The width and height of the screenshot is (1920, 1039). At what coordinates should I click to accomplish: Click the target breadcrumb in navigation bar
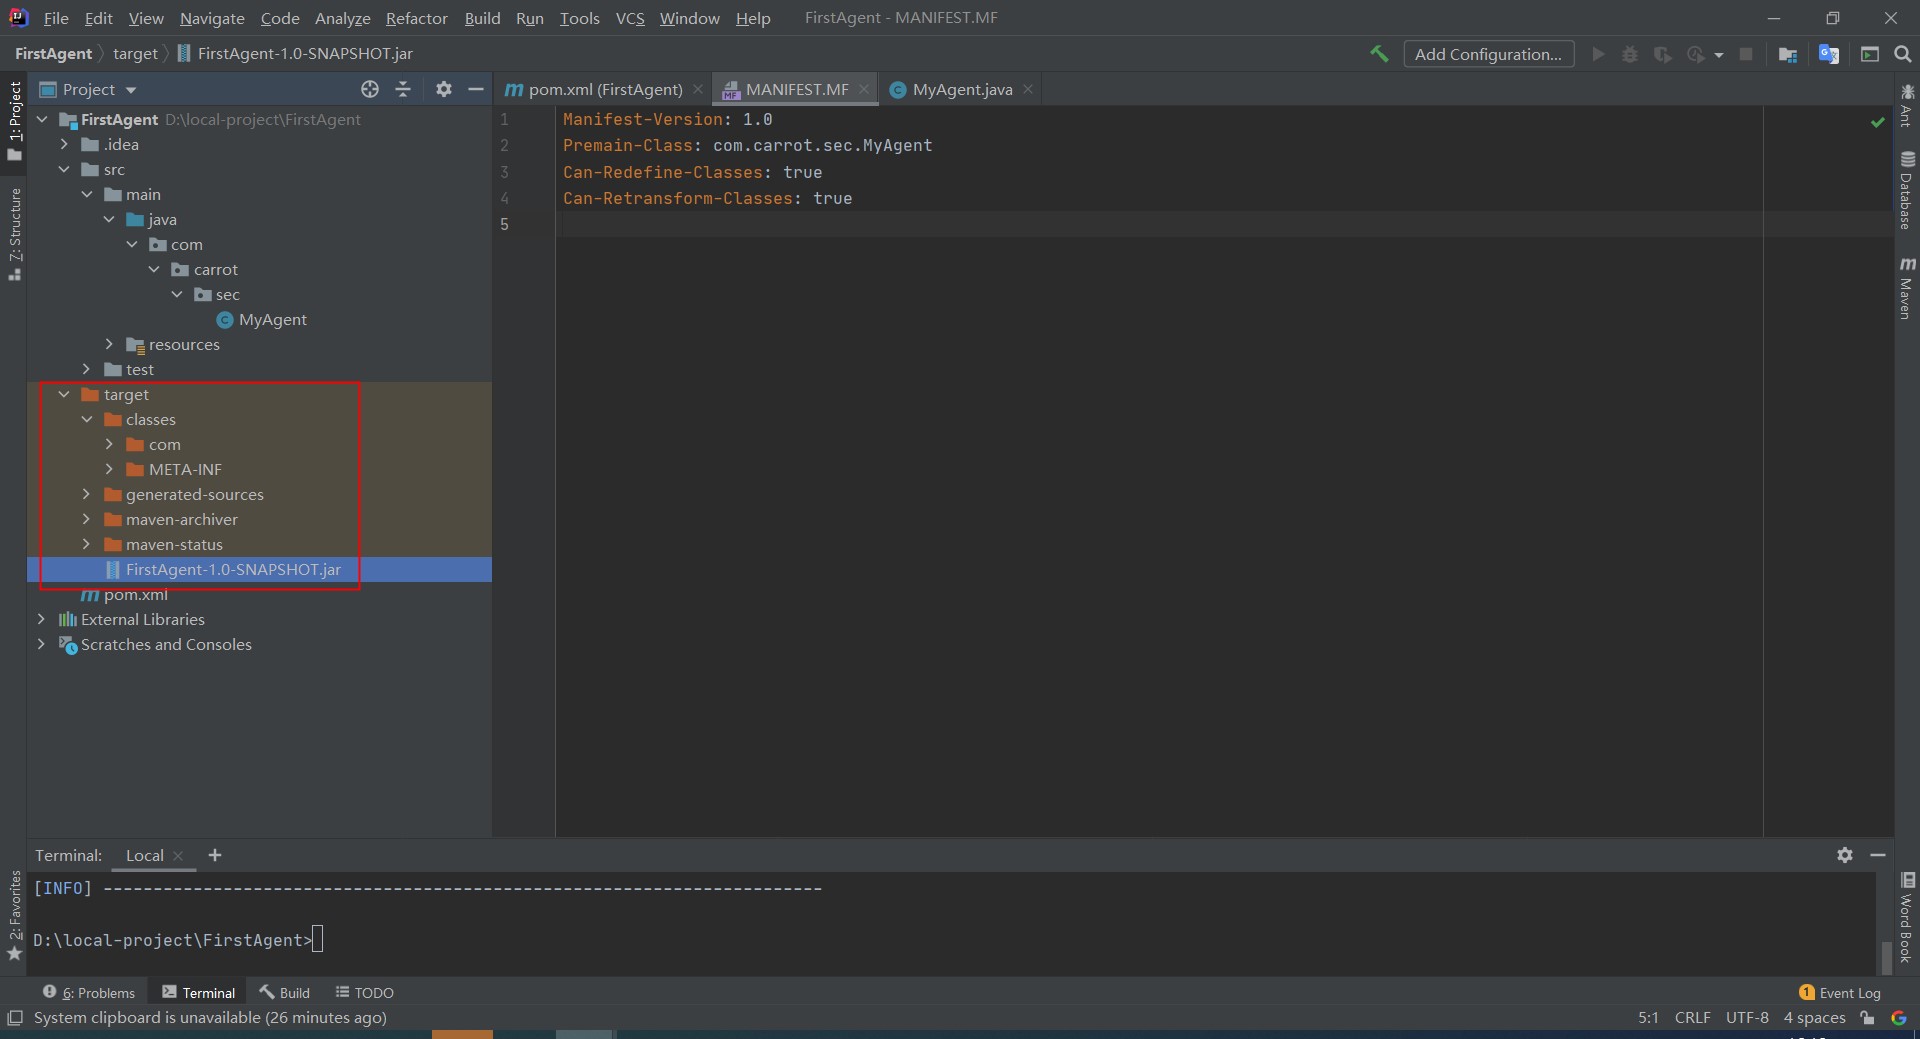point(135,54)
